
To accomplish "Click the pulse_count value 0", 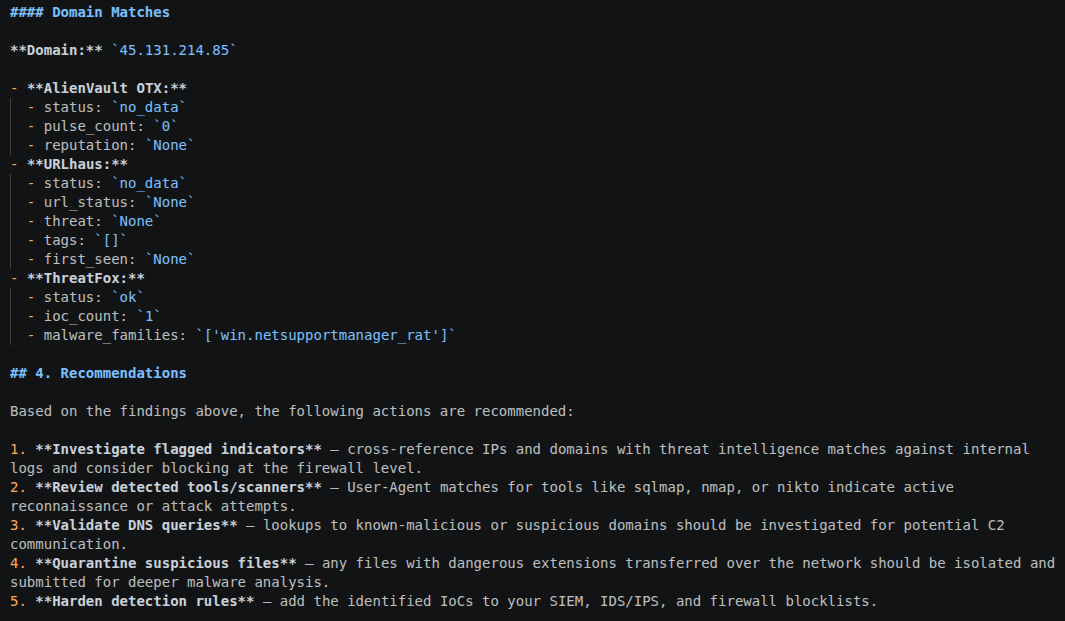I will pyautogui.click(x=165, y=126).
